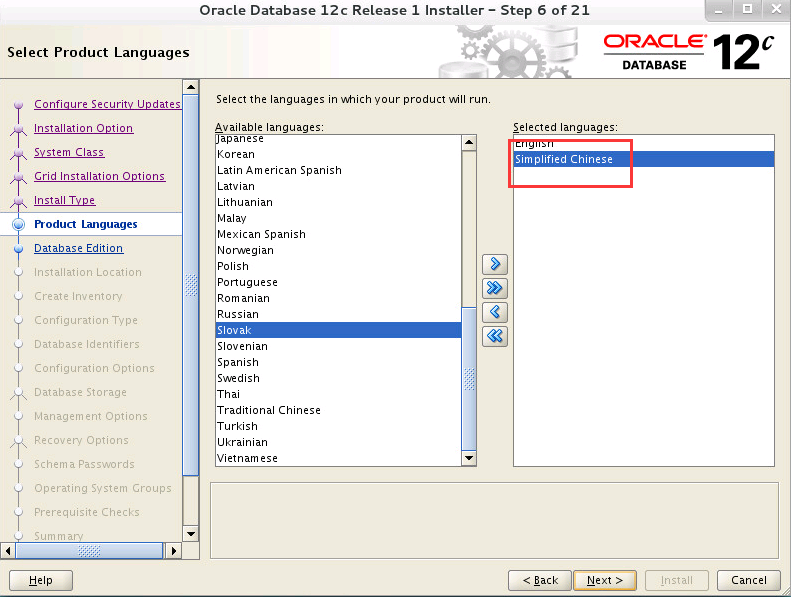
Task: Select Portuguese in available languages
Action: [338, 282]
